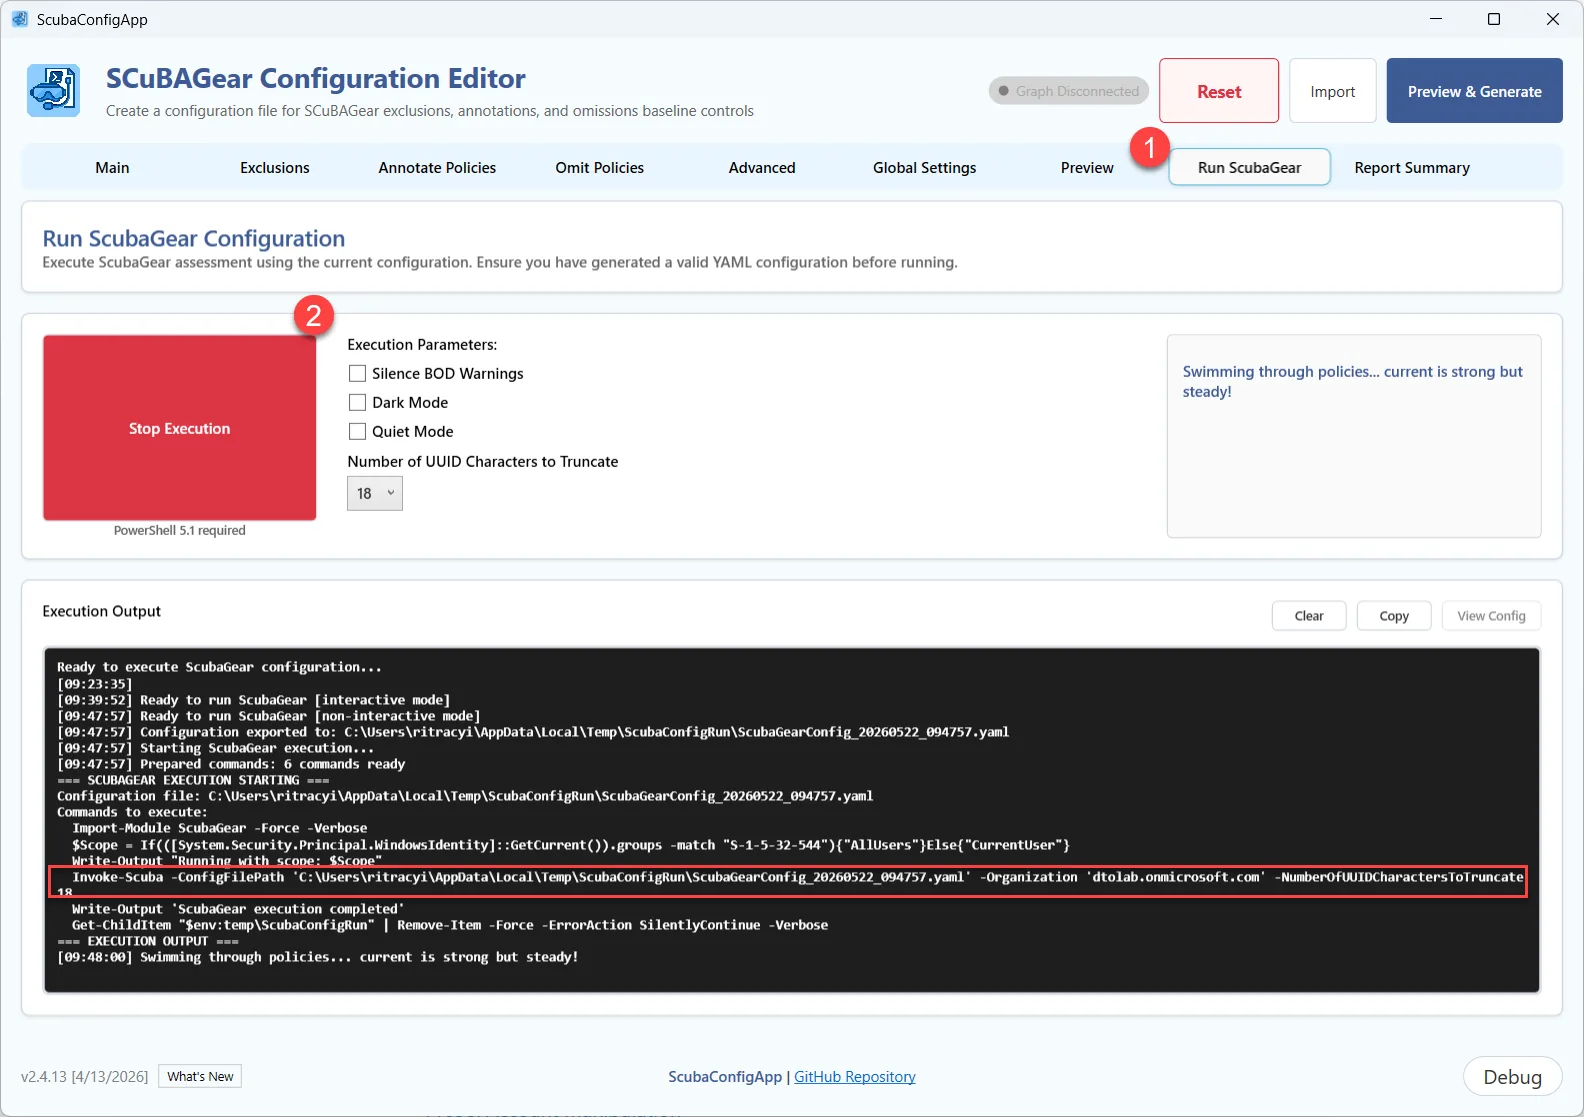Go to Annotate Policies tab
The height and width of the screenshot is (1117, 1584).
[437, 167]
